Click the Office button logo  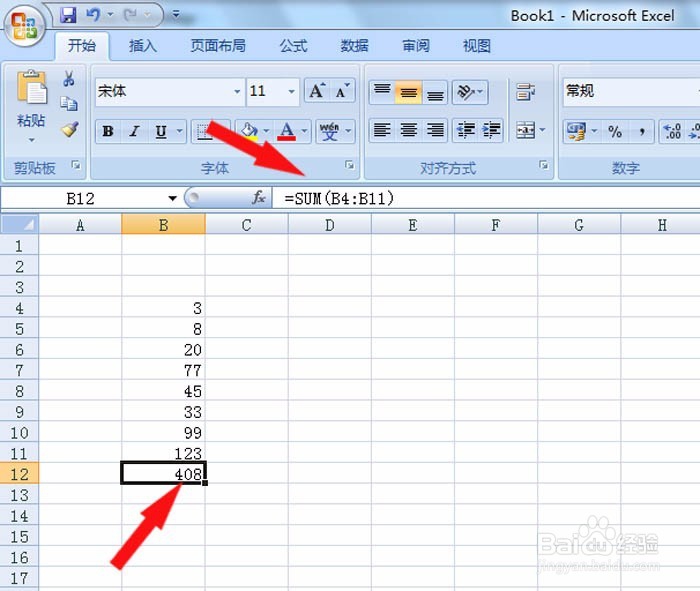(x=25, y=25)
